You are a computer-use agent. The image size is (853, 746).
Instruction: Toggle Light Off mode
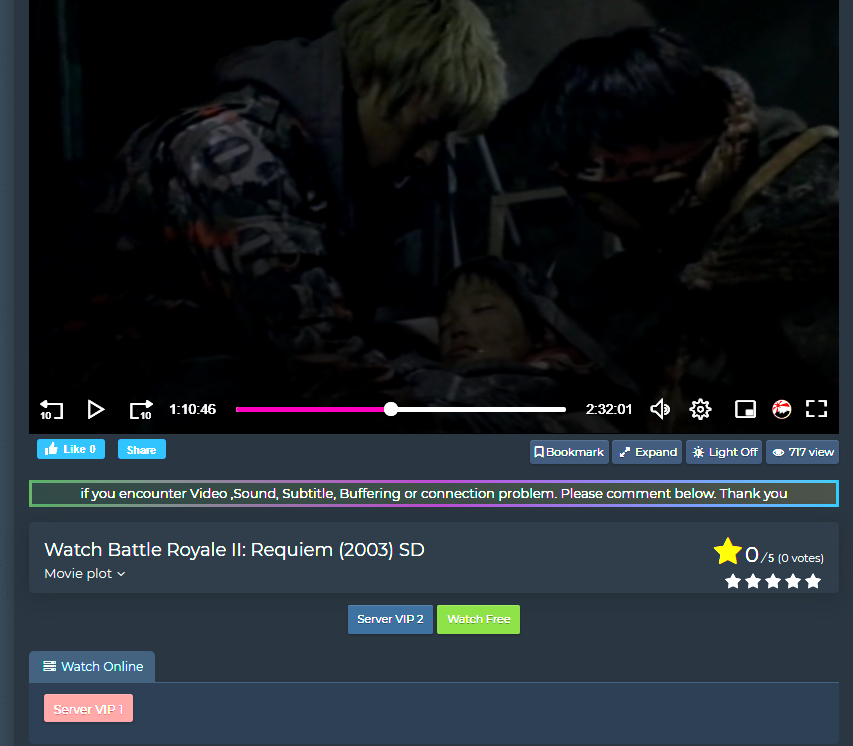pos(724,452)
